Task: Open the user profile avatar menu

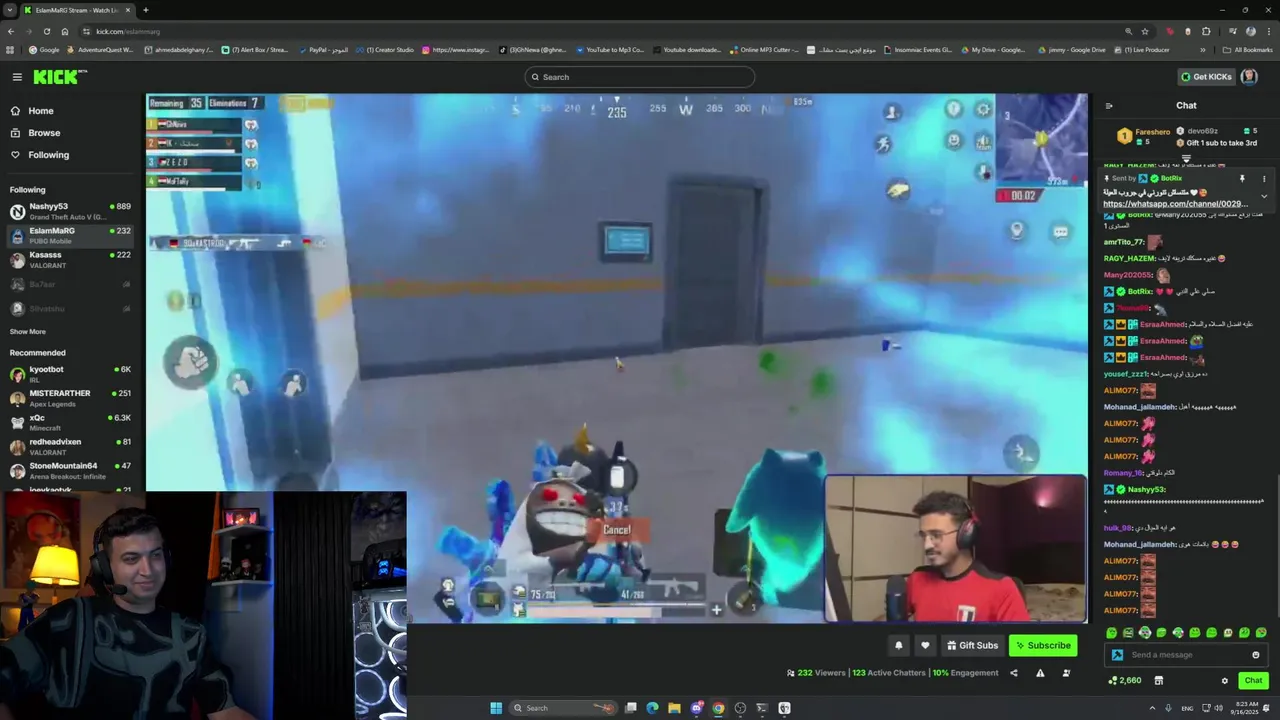Action: coord(1249,77)
